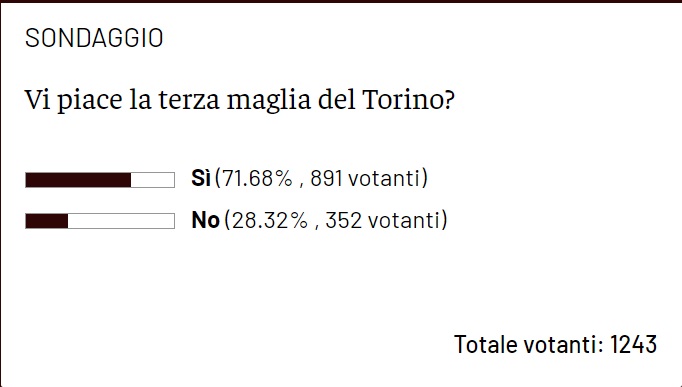
Task: Click the word terza in question
Action: pyautogui.click(x=189, y=100)
